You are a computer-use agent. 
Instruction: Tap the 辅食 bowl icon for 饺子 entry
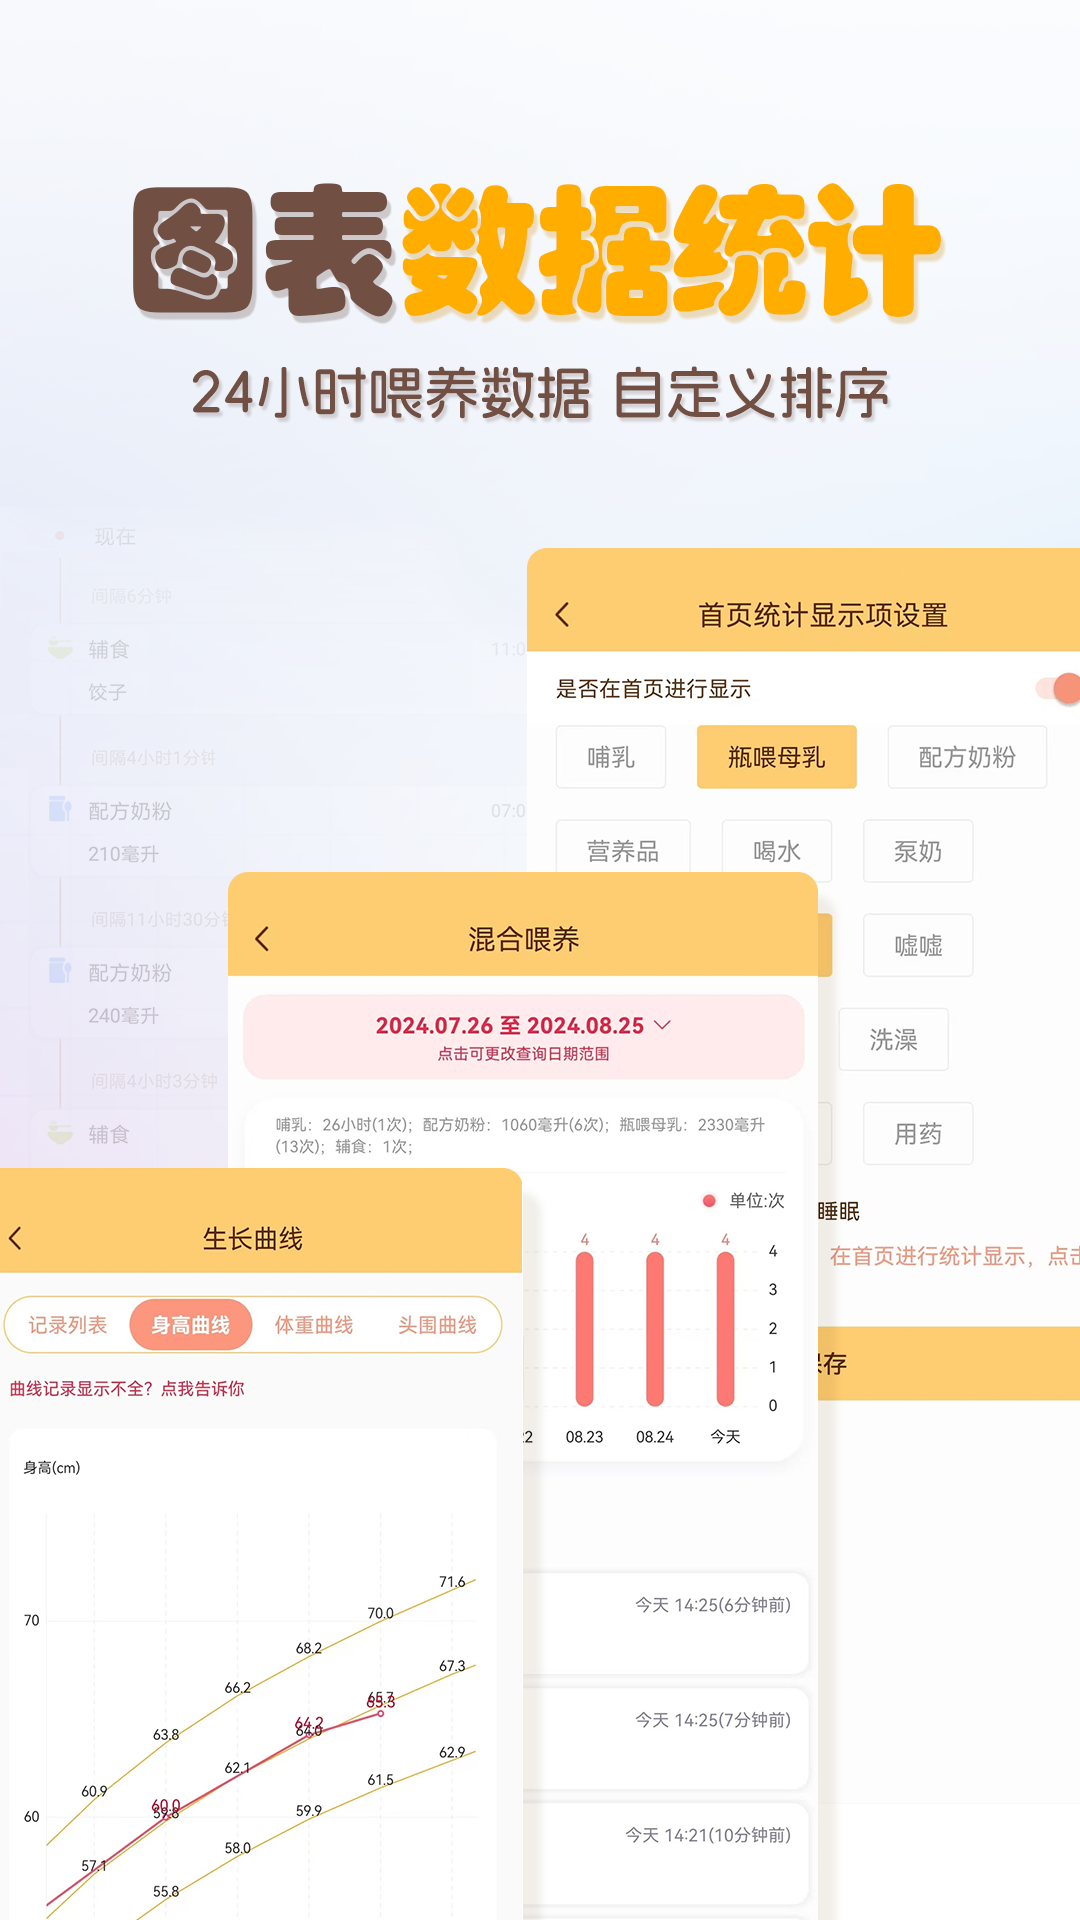(61, 650)
